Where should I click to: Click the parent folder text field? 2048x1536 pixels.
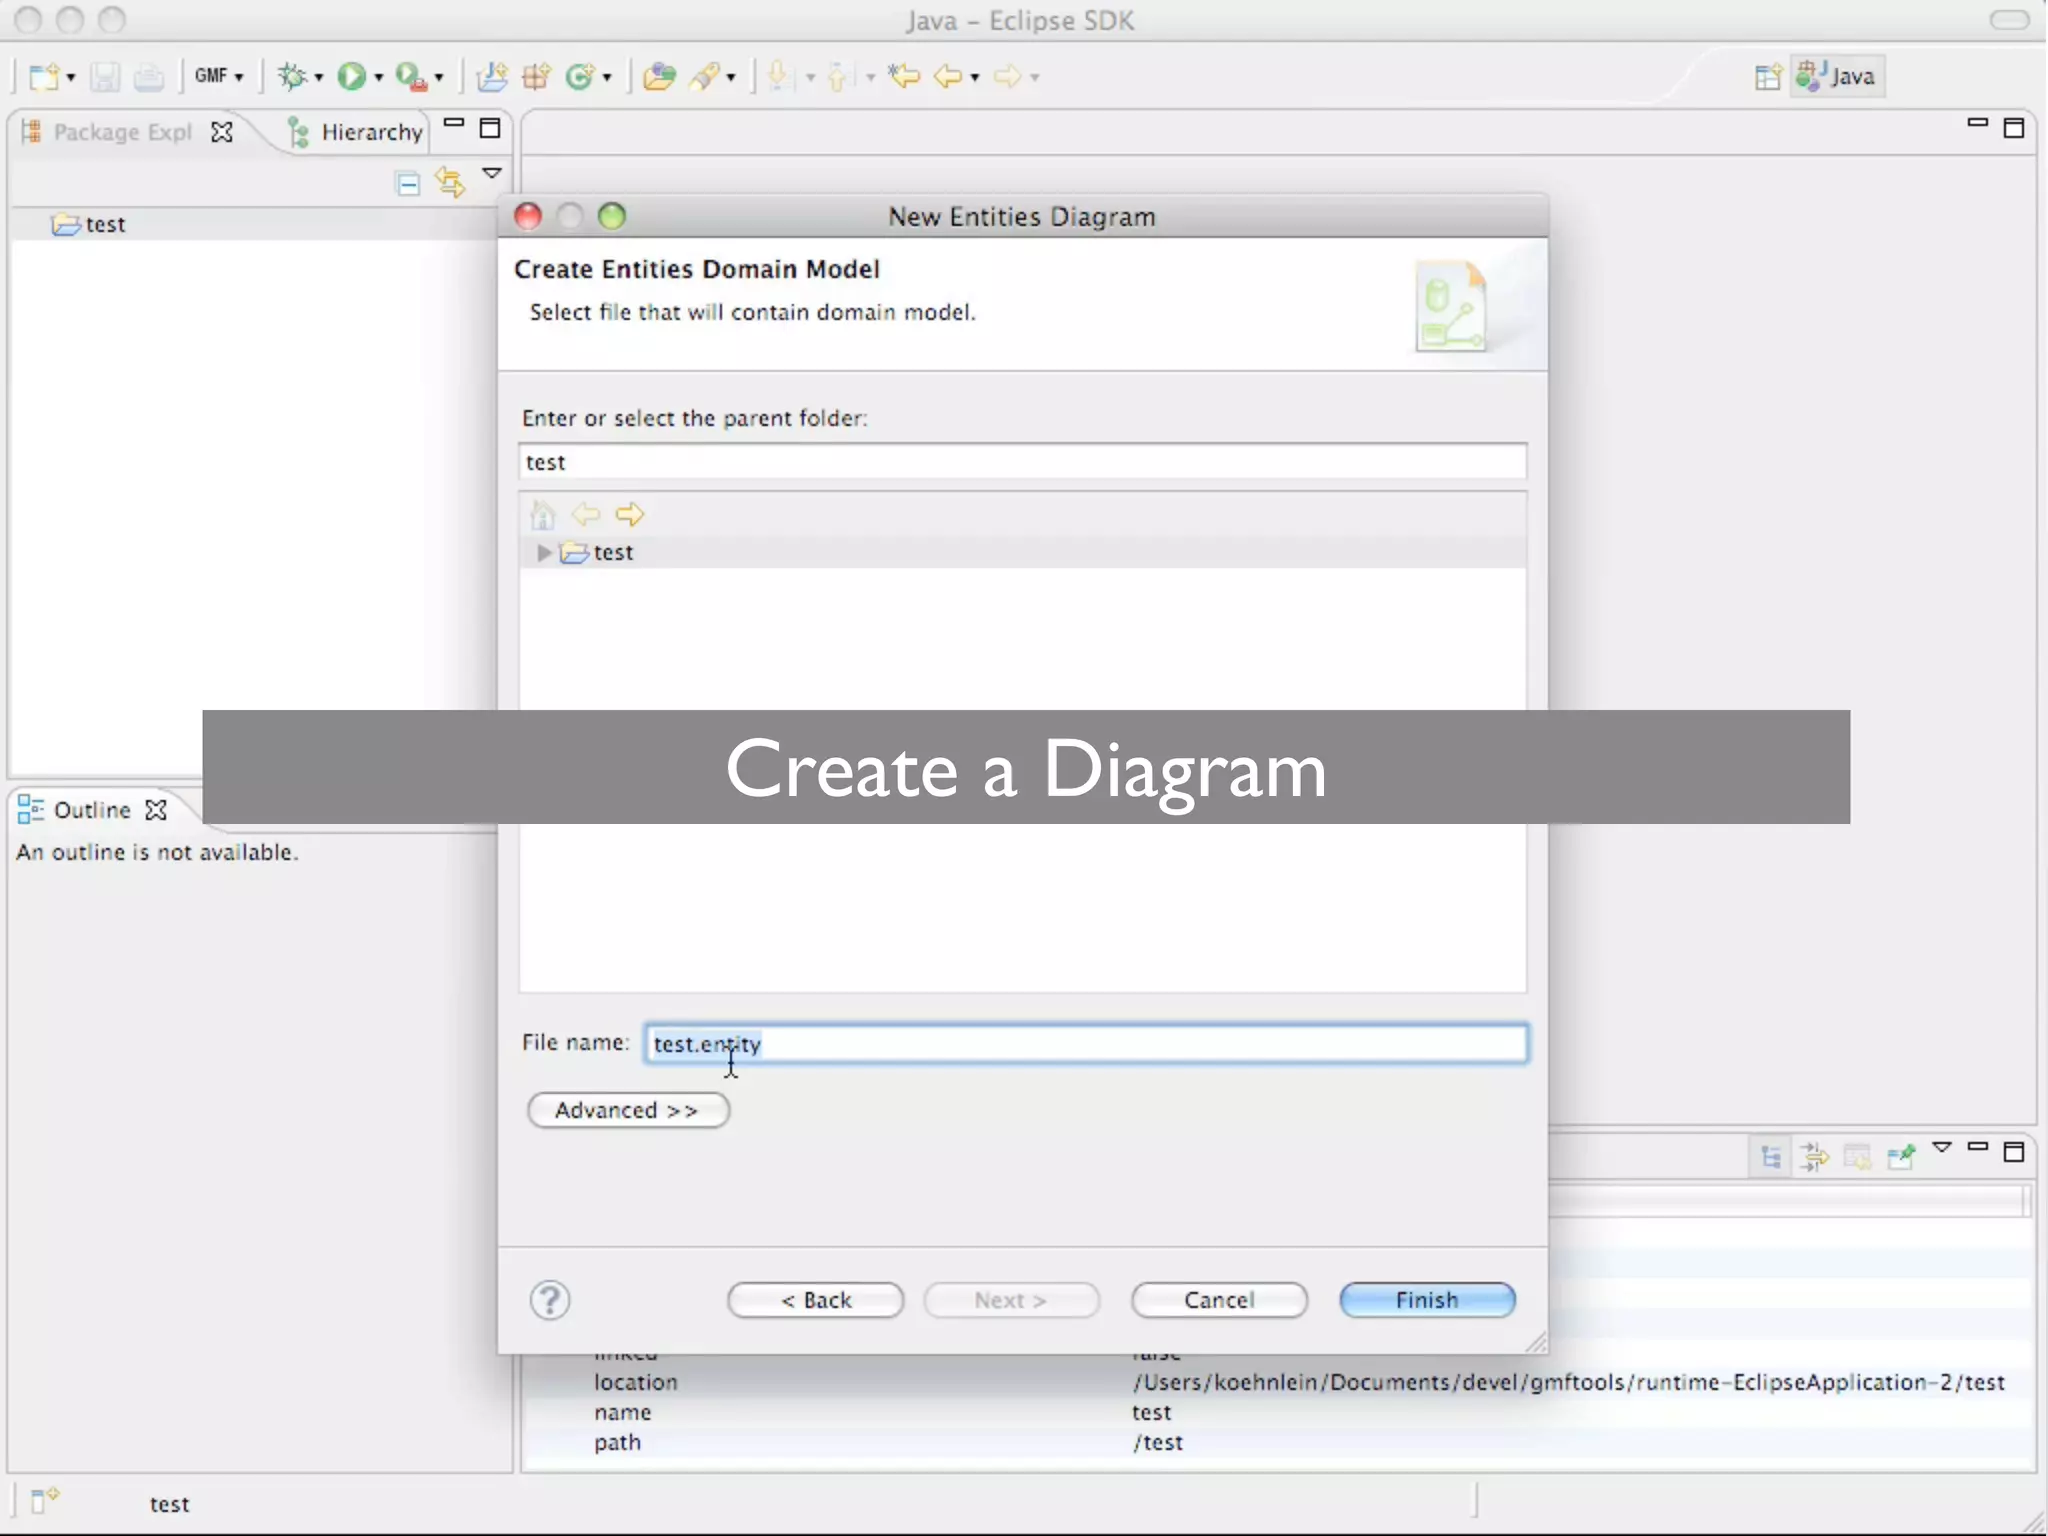1022,462
